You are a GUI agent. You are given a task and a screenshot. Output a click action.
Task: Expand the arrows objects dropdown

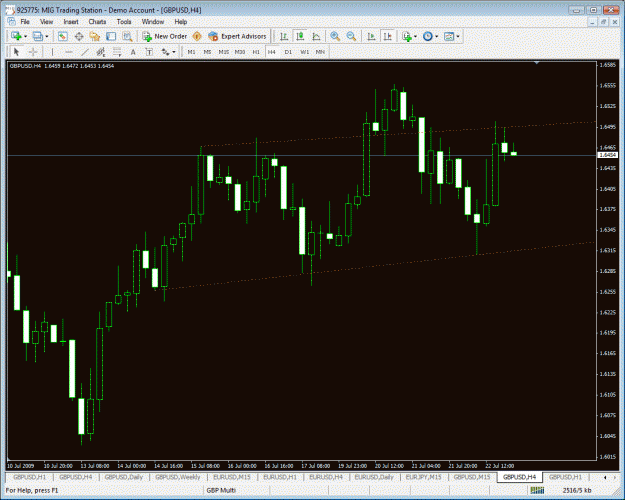(x=174, y=52)
